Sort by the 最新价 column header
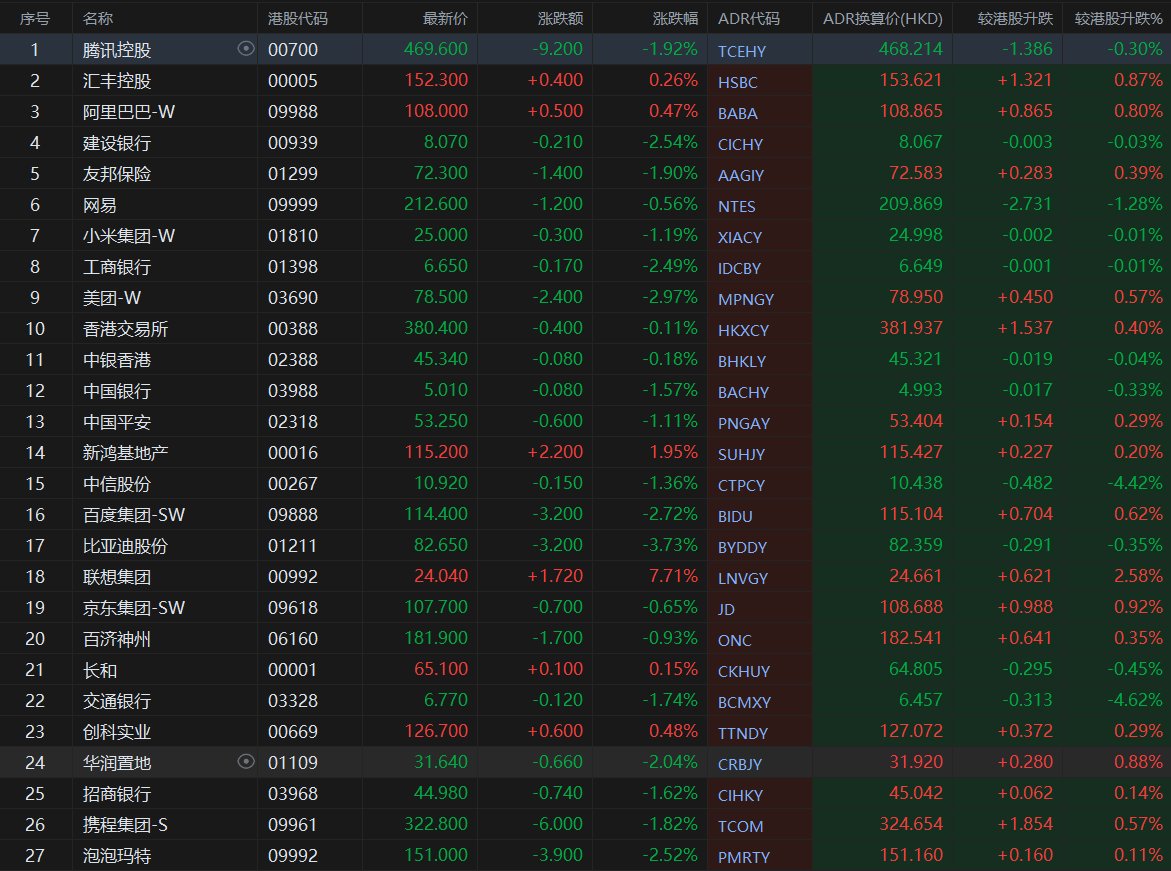Screen dimensions: 1171x871 [x=445, y=19]
